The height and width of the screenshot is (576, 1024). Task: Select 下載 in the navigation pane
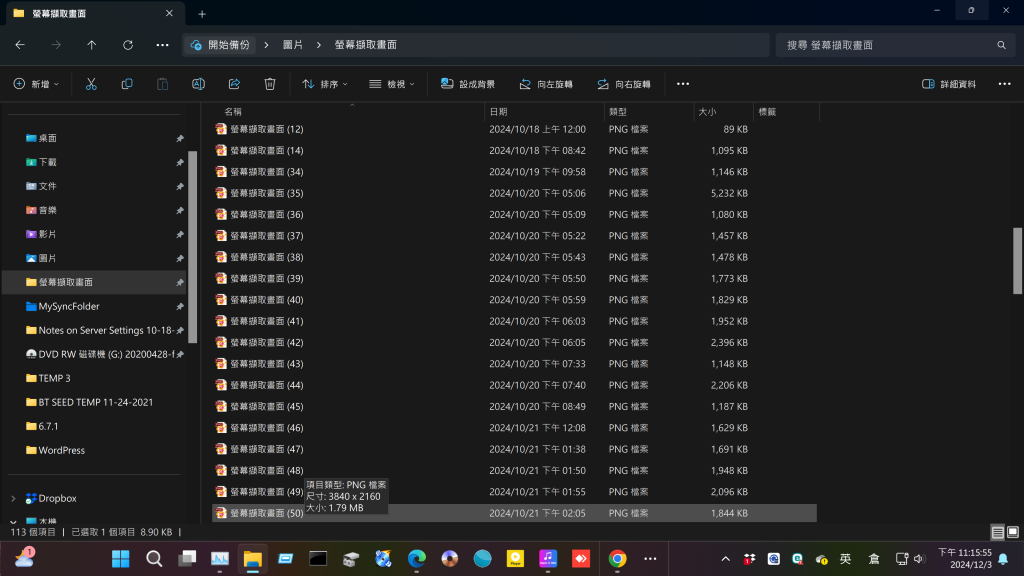pyautogui.click(x=48, y=162)
